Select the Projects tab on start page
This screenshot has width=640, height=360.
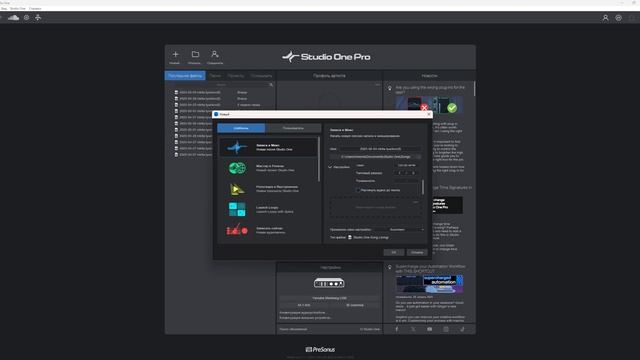click(236, 76)
